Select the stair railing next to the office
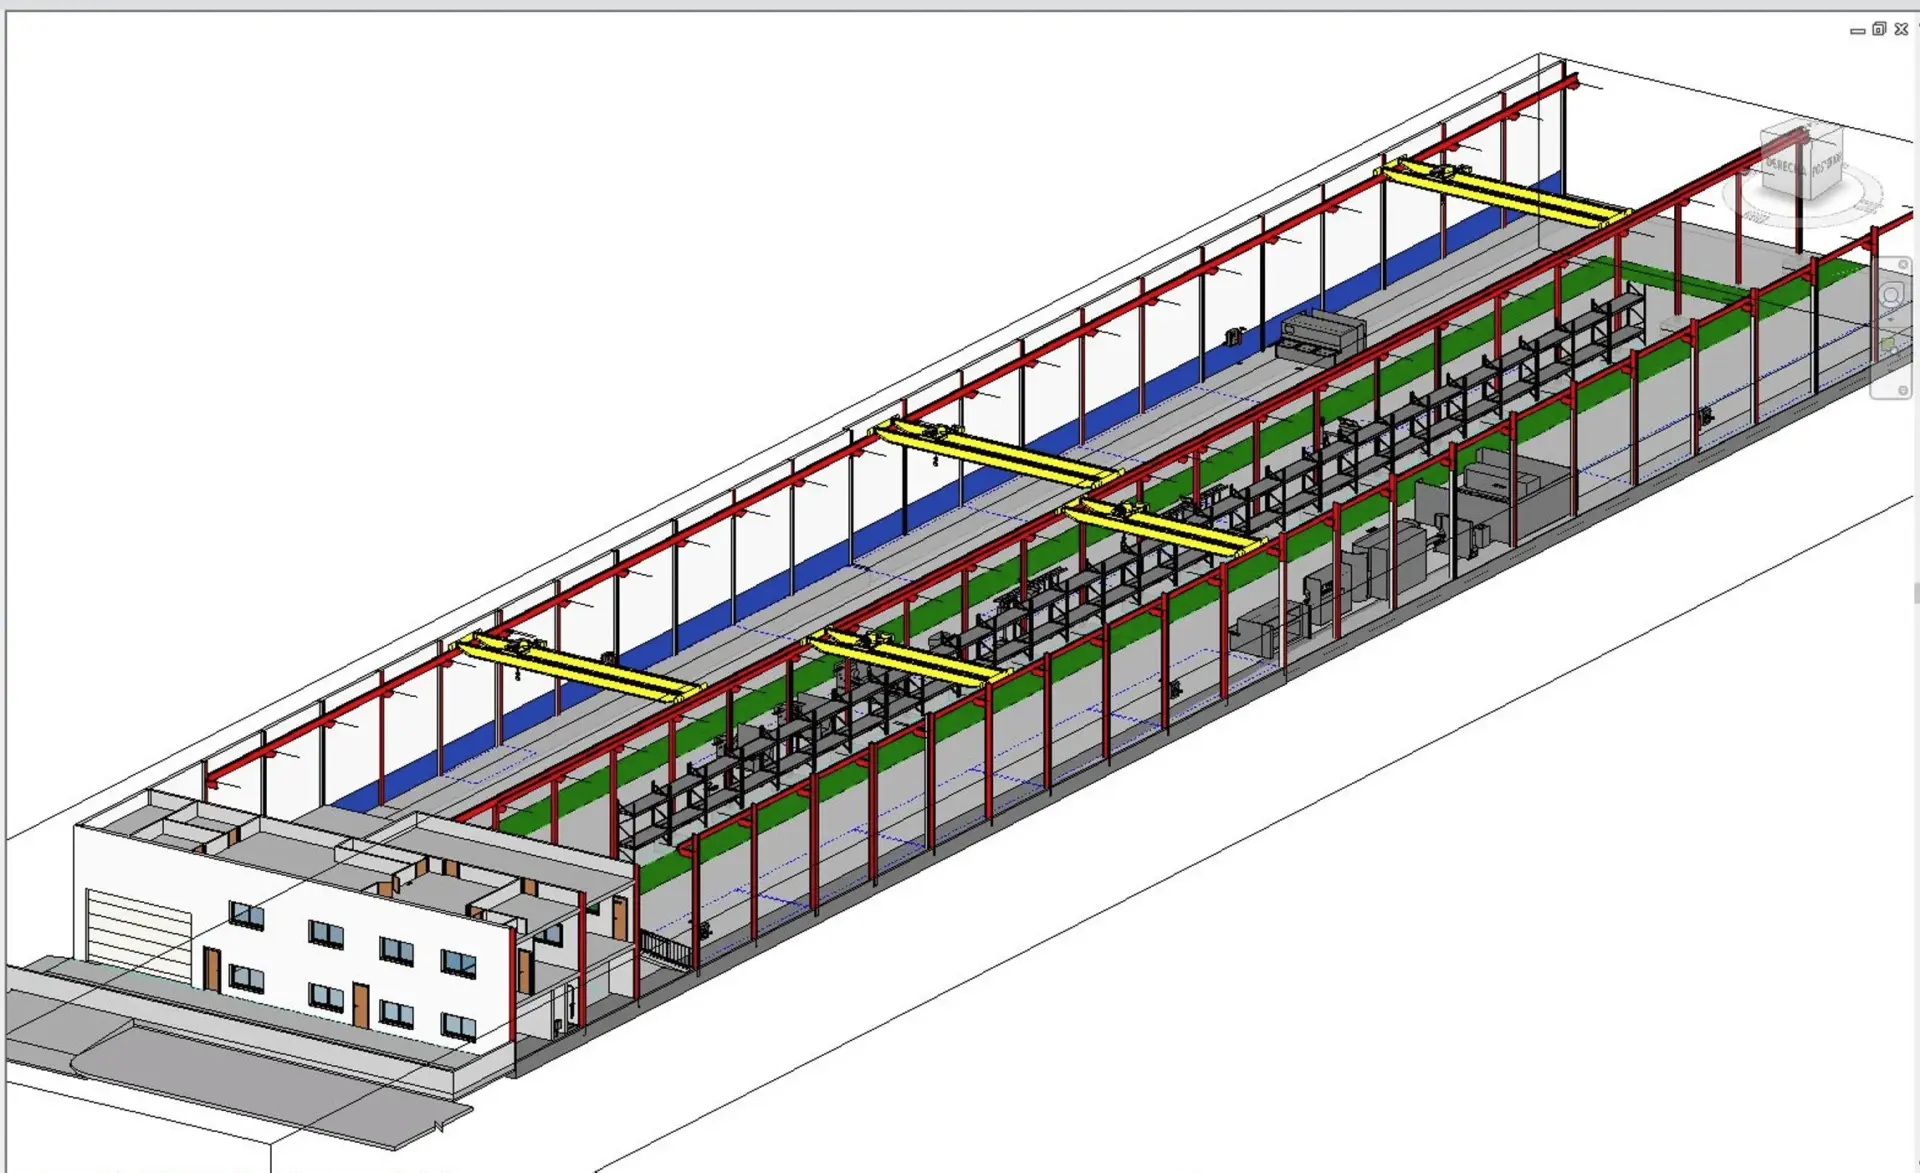 [665, 947]
